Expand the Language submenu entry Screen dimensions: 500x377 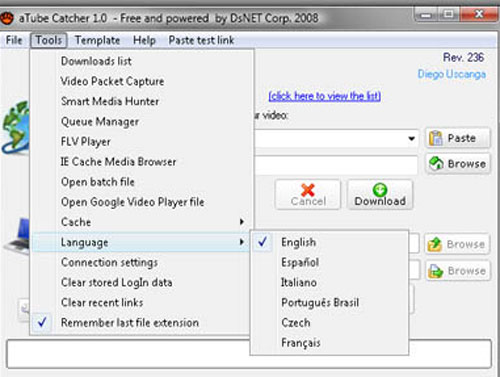pos(141,242)
